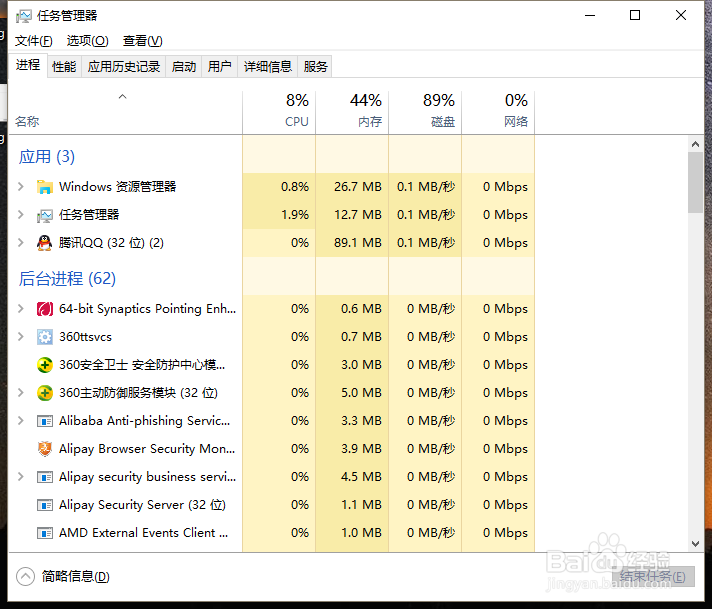Click the 腾讯QQ penguin icon

(x=44, y=243)
